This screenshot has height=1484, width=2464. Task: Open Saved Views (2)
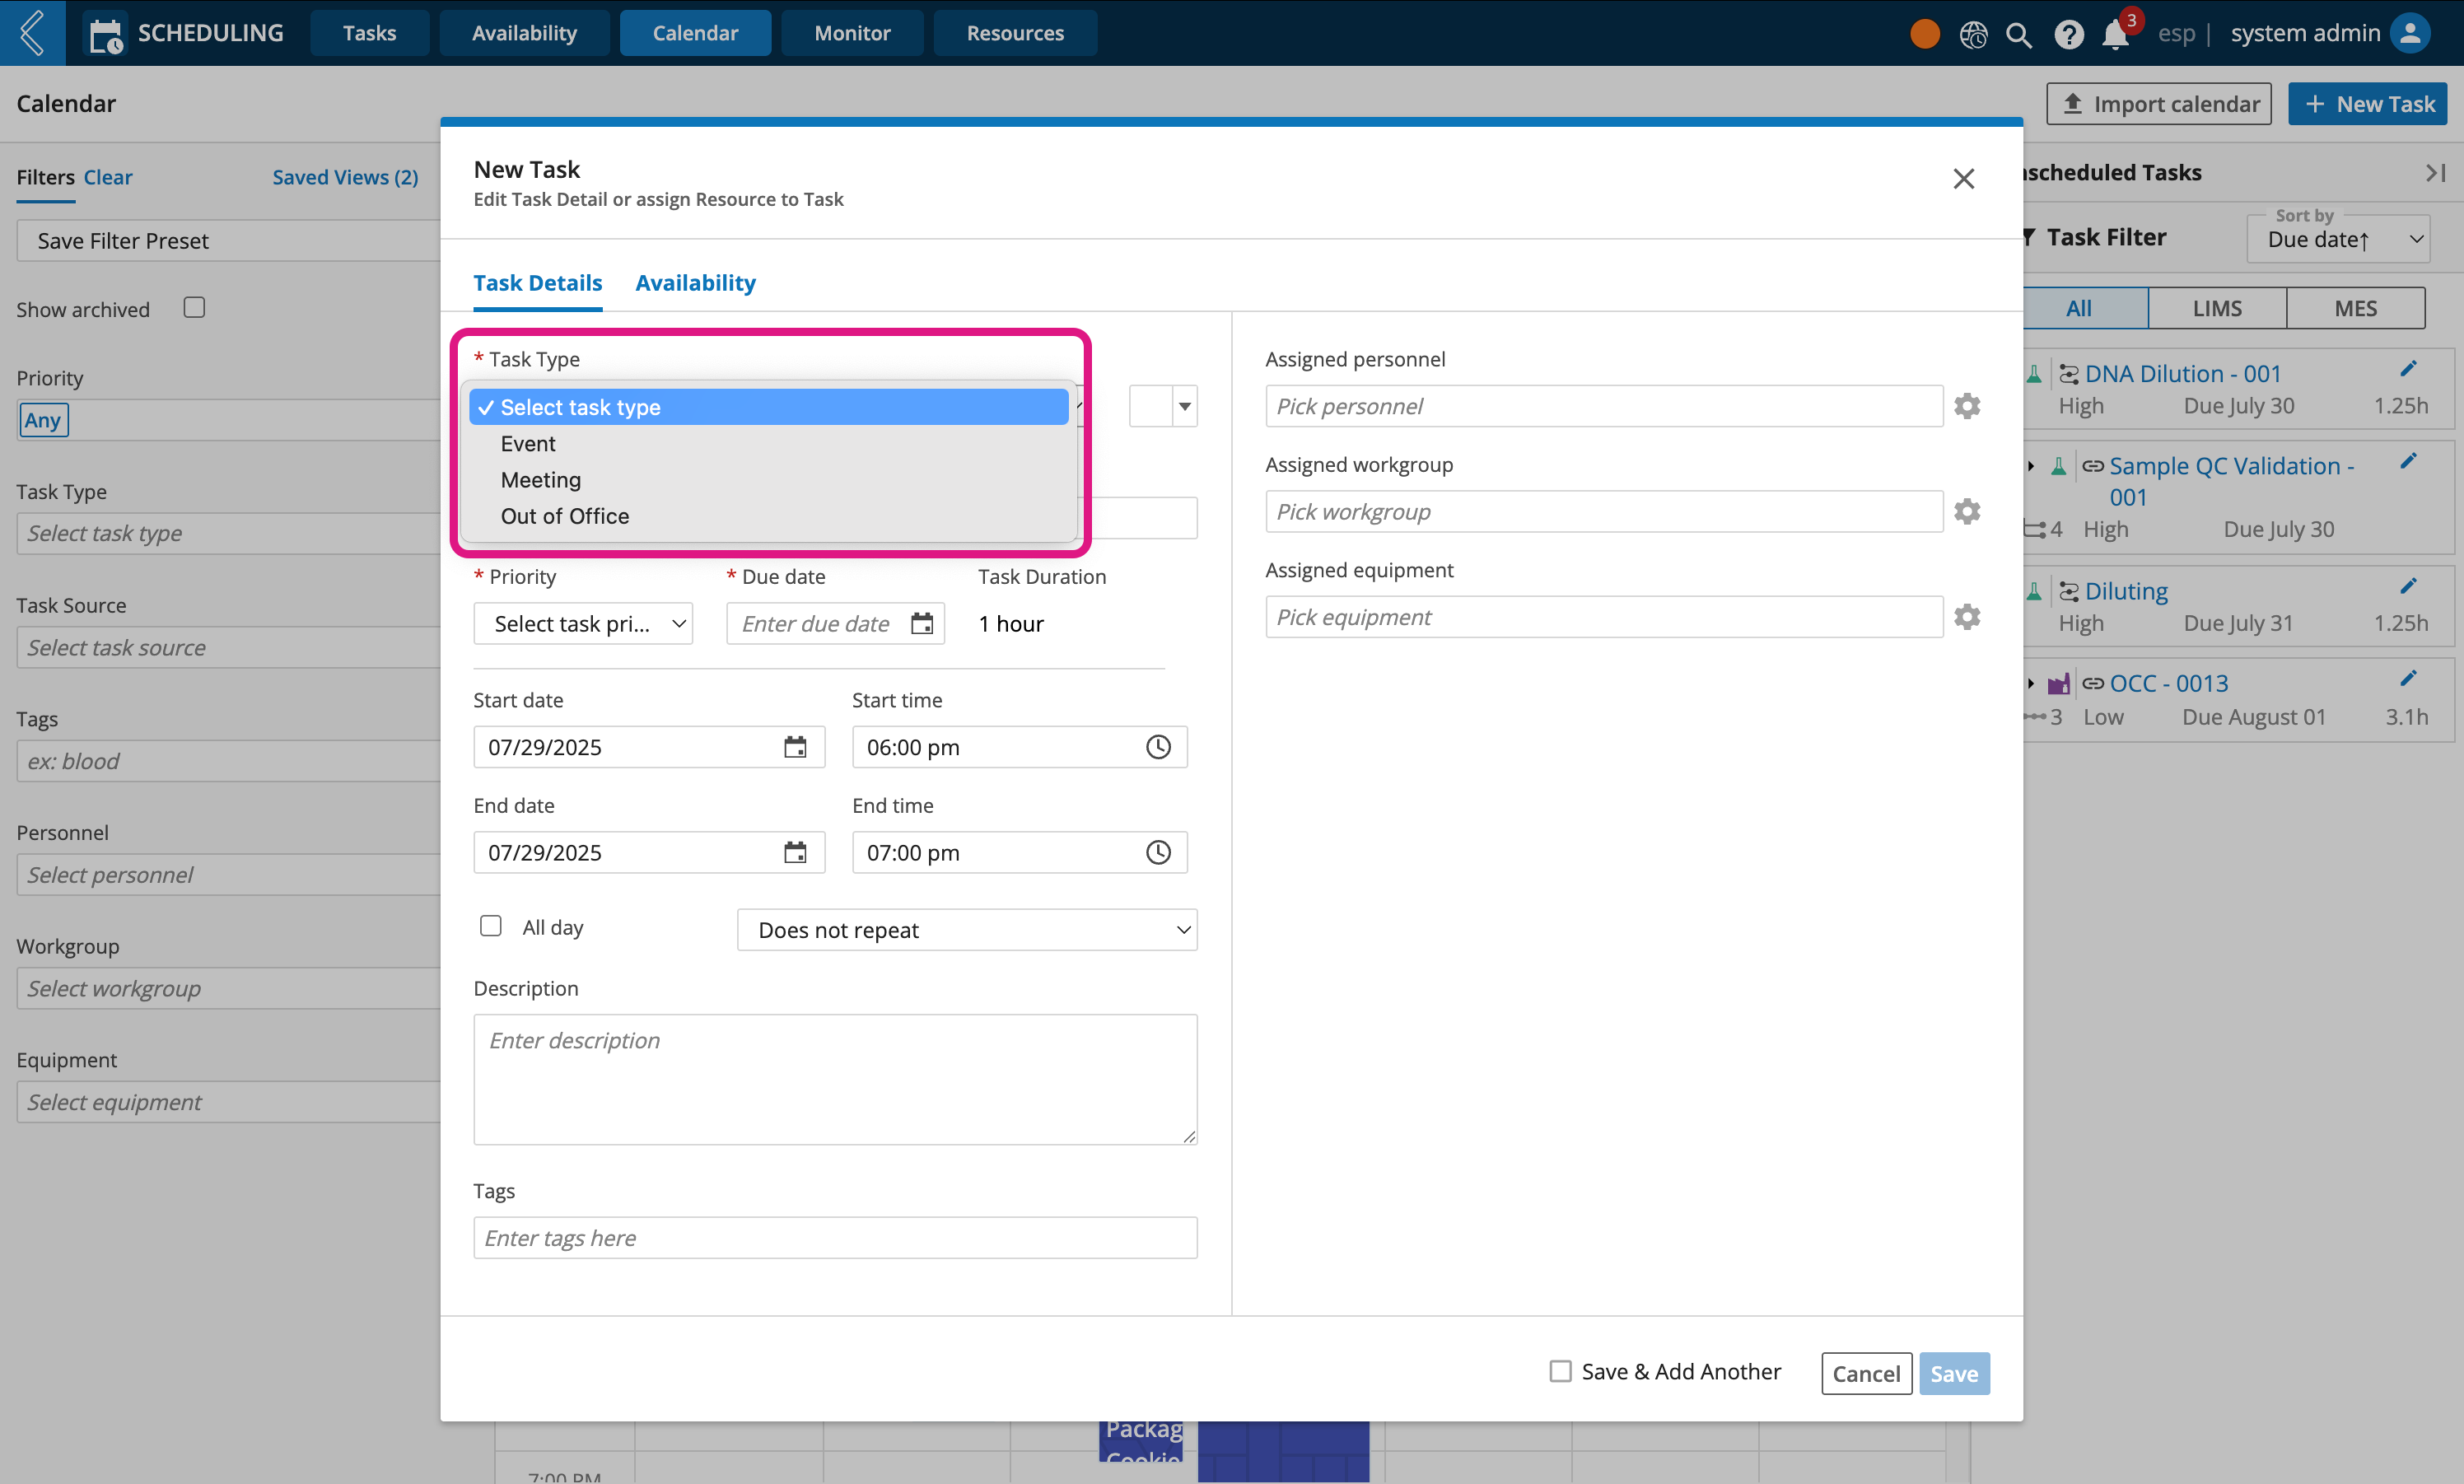click(345, 177)
